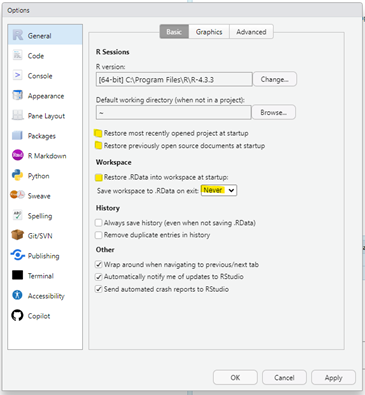Open the Pane Layout icon
The image size is (365, 395).
pos(17,115)
